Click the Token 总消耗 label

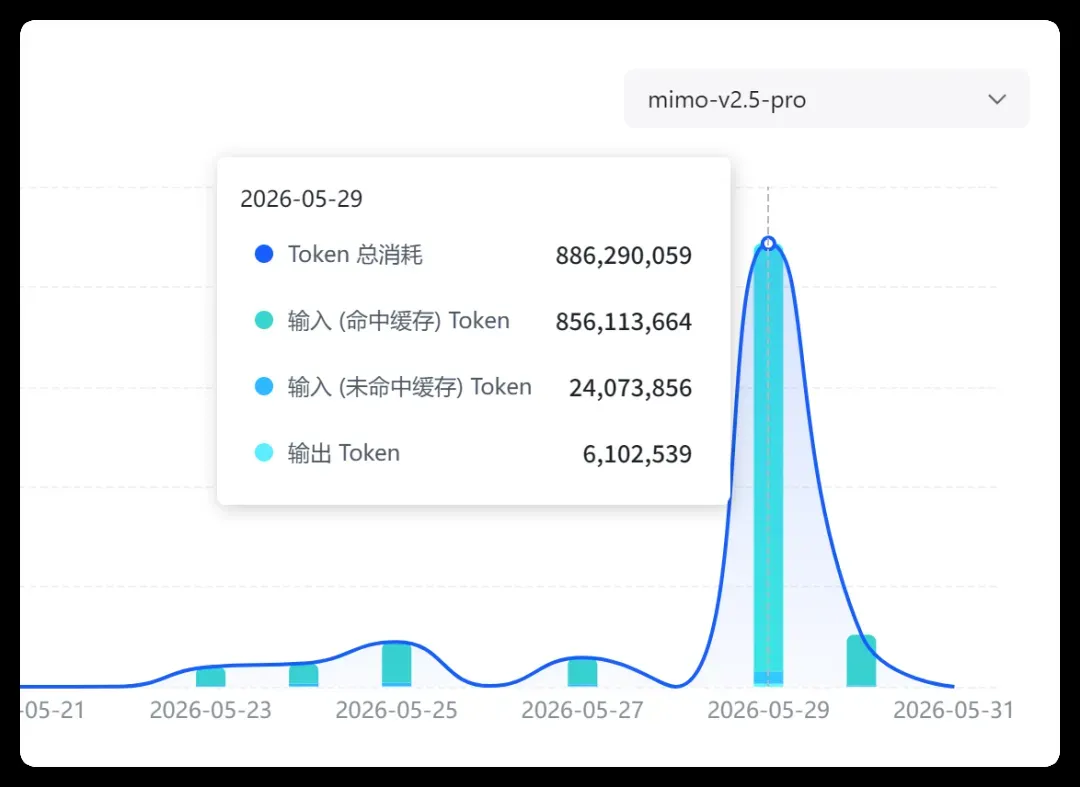point(355,255)
